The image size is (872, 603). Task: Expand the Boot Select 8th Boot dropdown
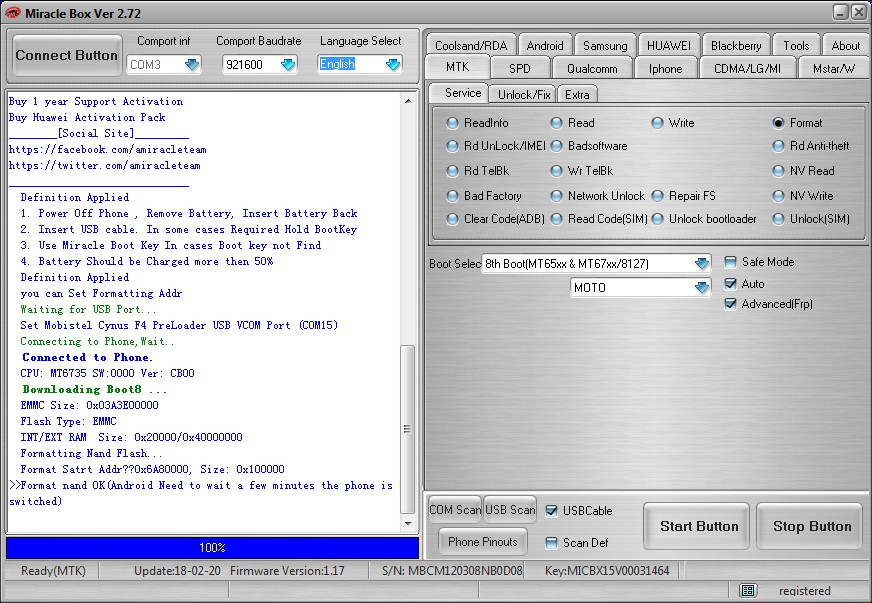tap(702, 263)
